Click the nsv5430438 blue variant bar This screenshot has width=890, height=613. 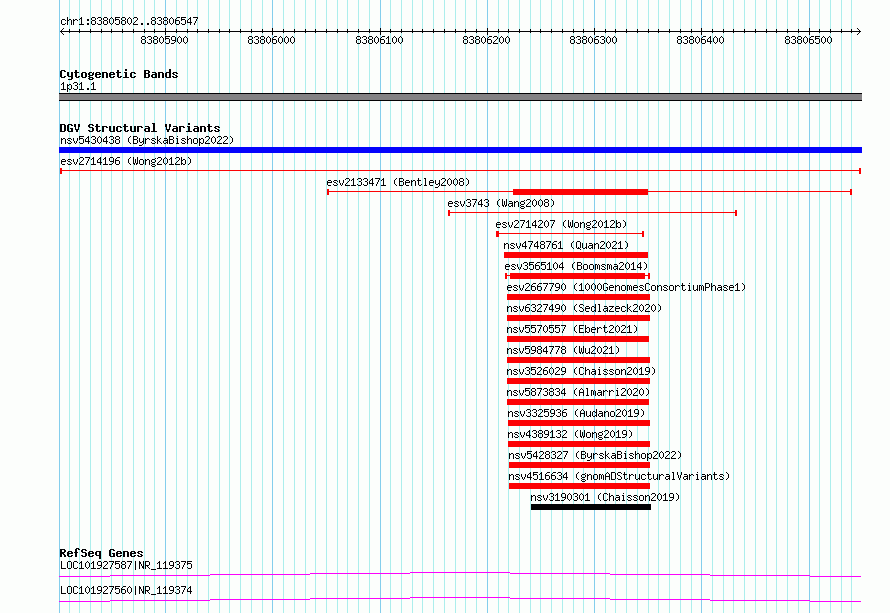click(460, 150)
